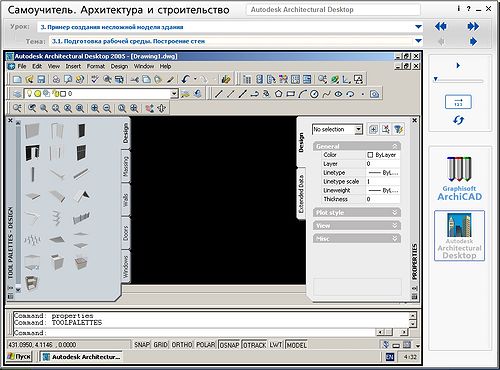Click the Пуск start button
Screen dimensions: 500x370
pos(19,356)
